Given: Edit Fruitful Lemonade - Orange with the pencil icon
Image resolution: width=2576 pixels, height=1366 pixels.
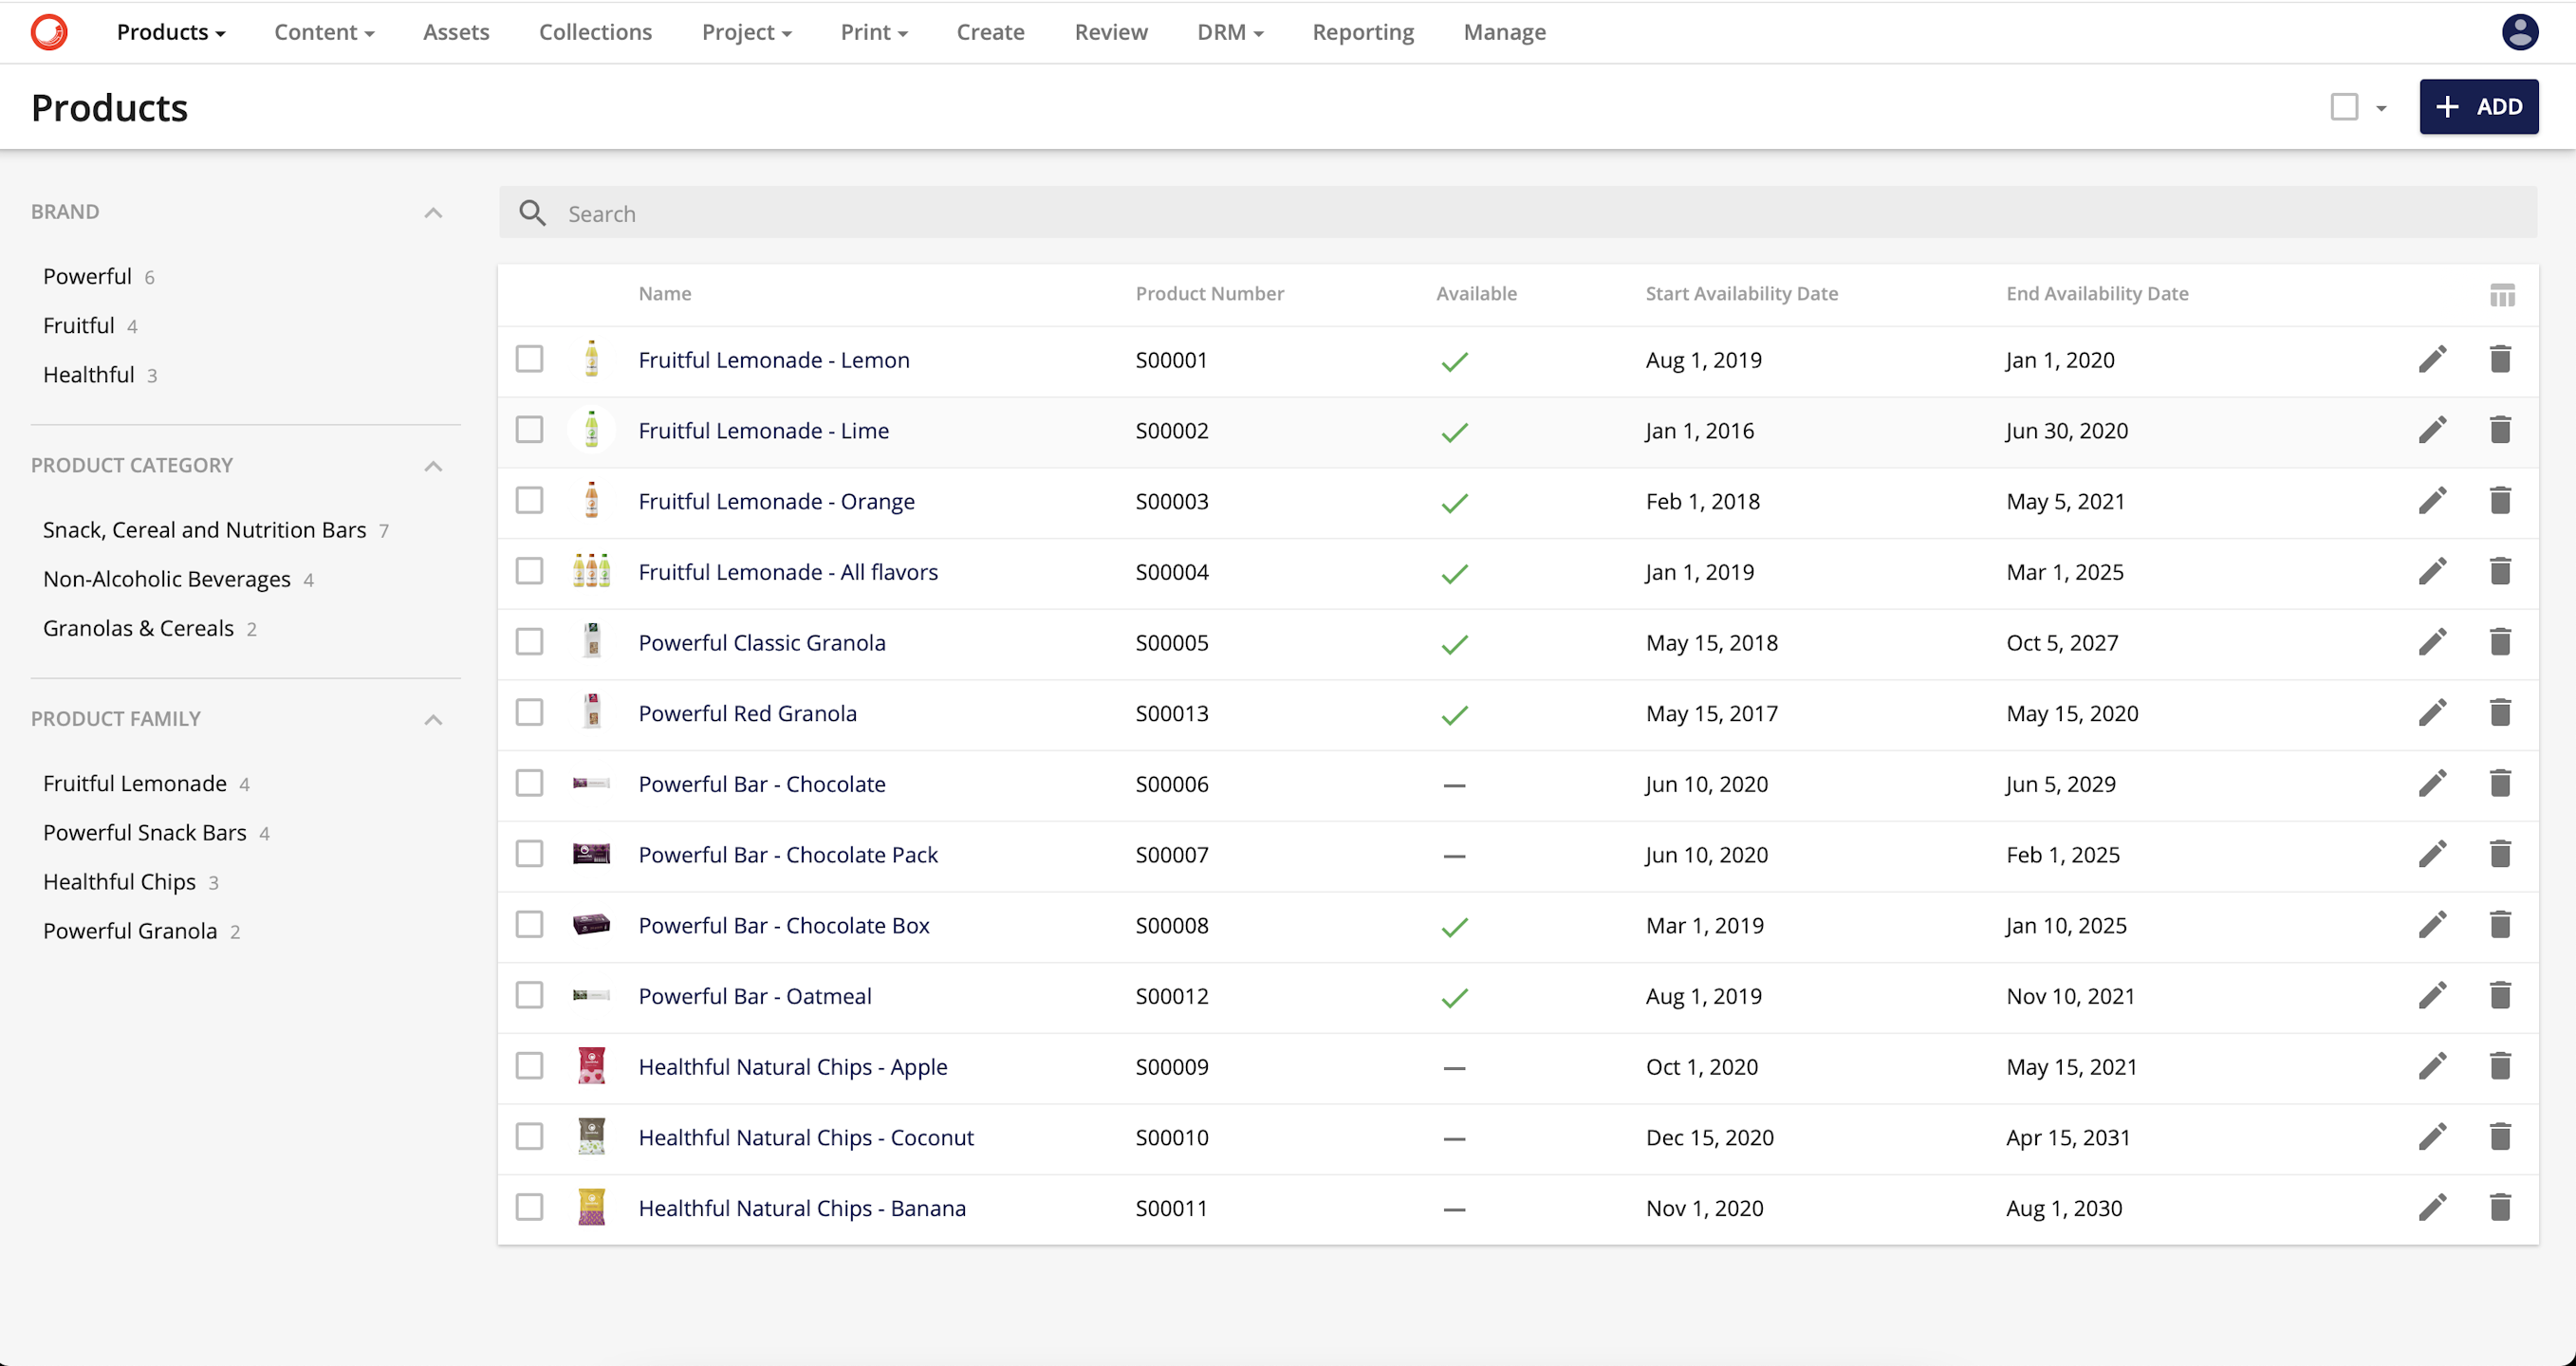Looking at the screenshot, I should (2434, 500).
